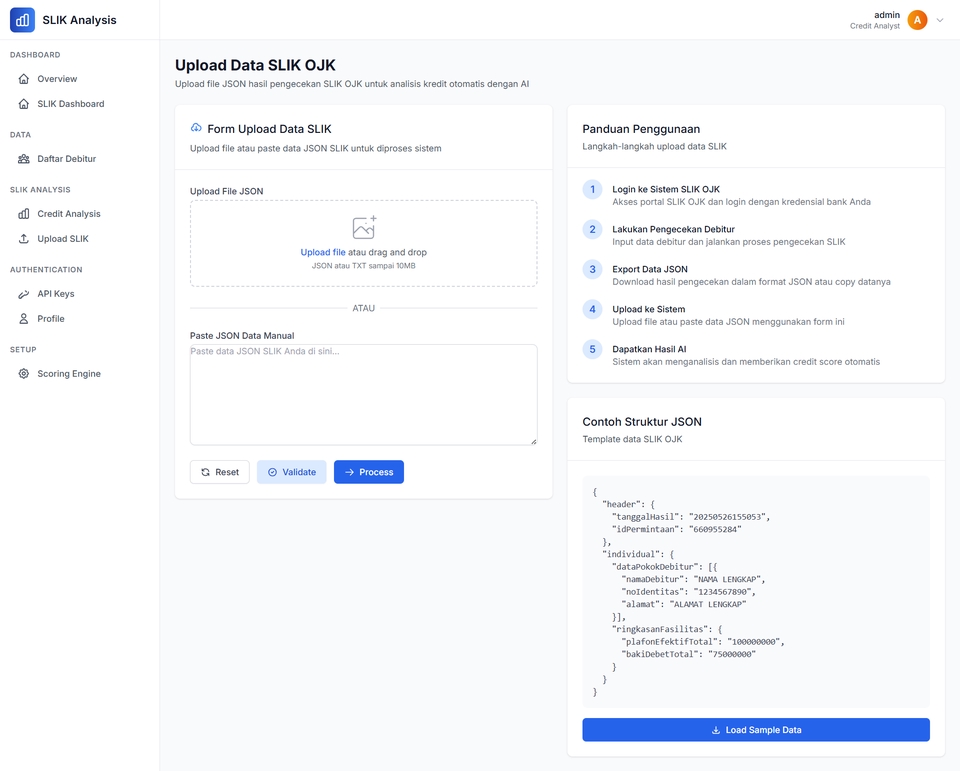Click the Upload file link
960x771 pixels.
click(x=323, y=252)
